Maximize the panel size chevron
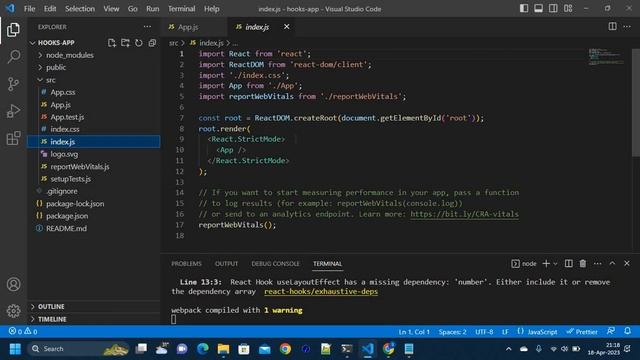 [612, 264]
